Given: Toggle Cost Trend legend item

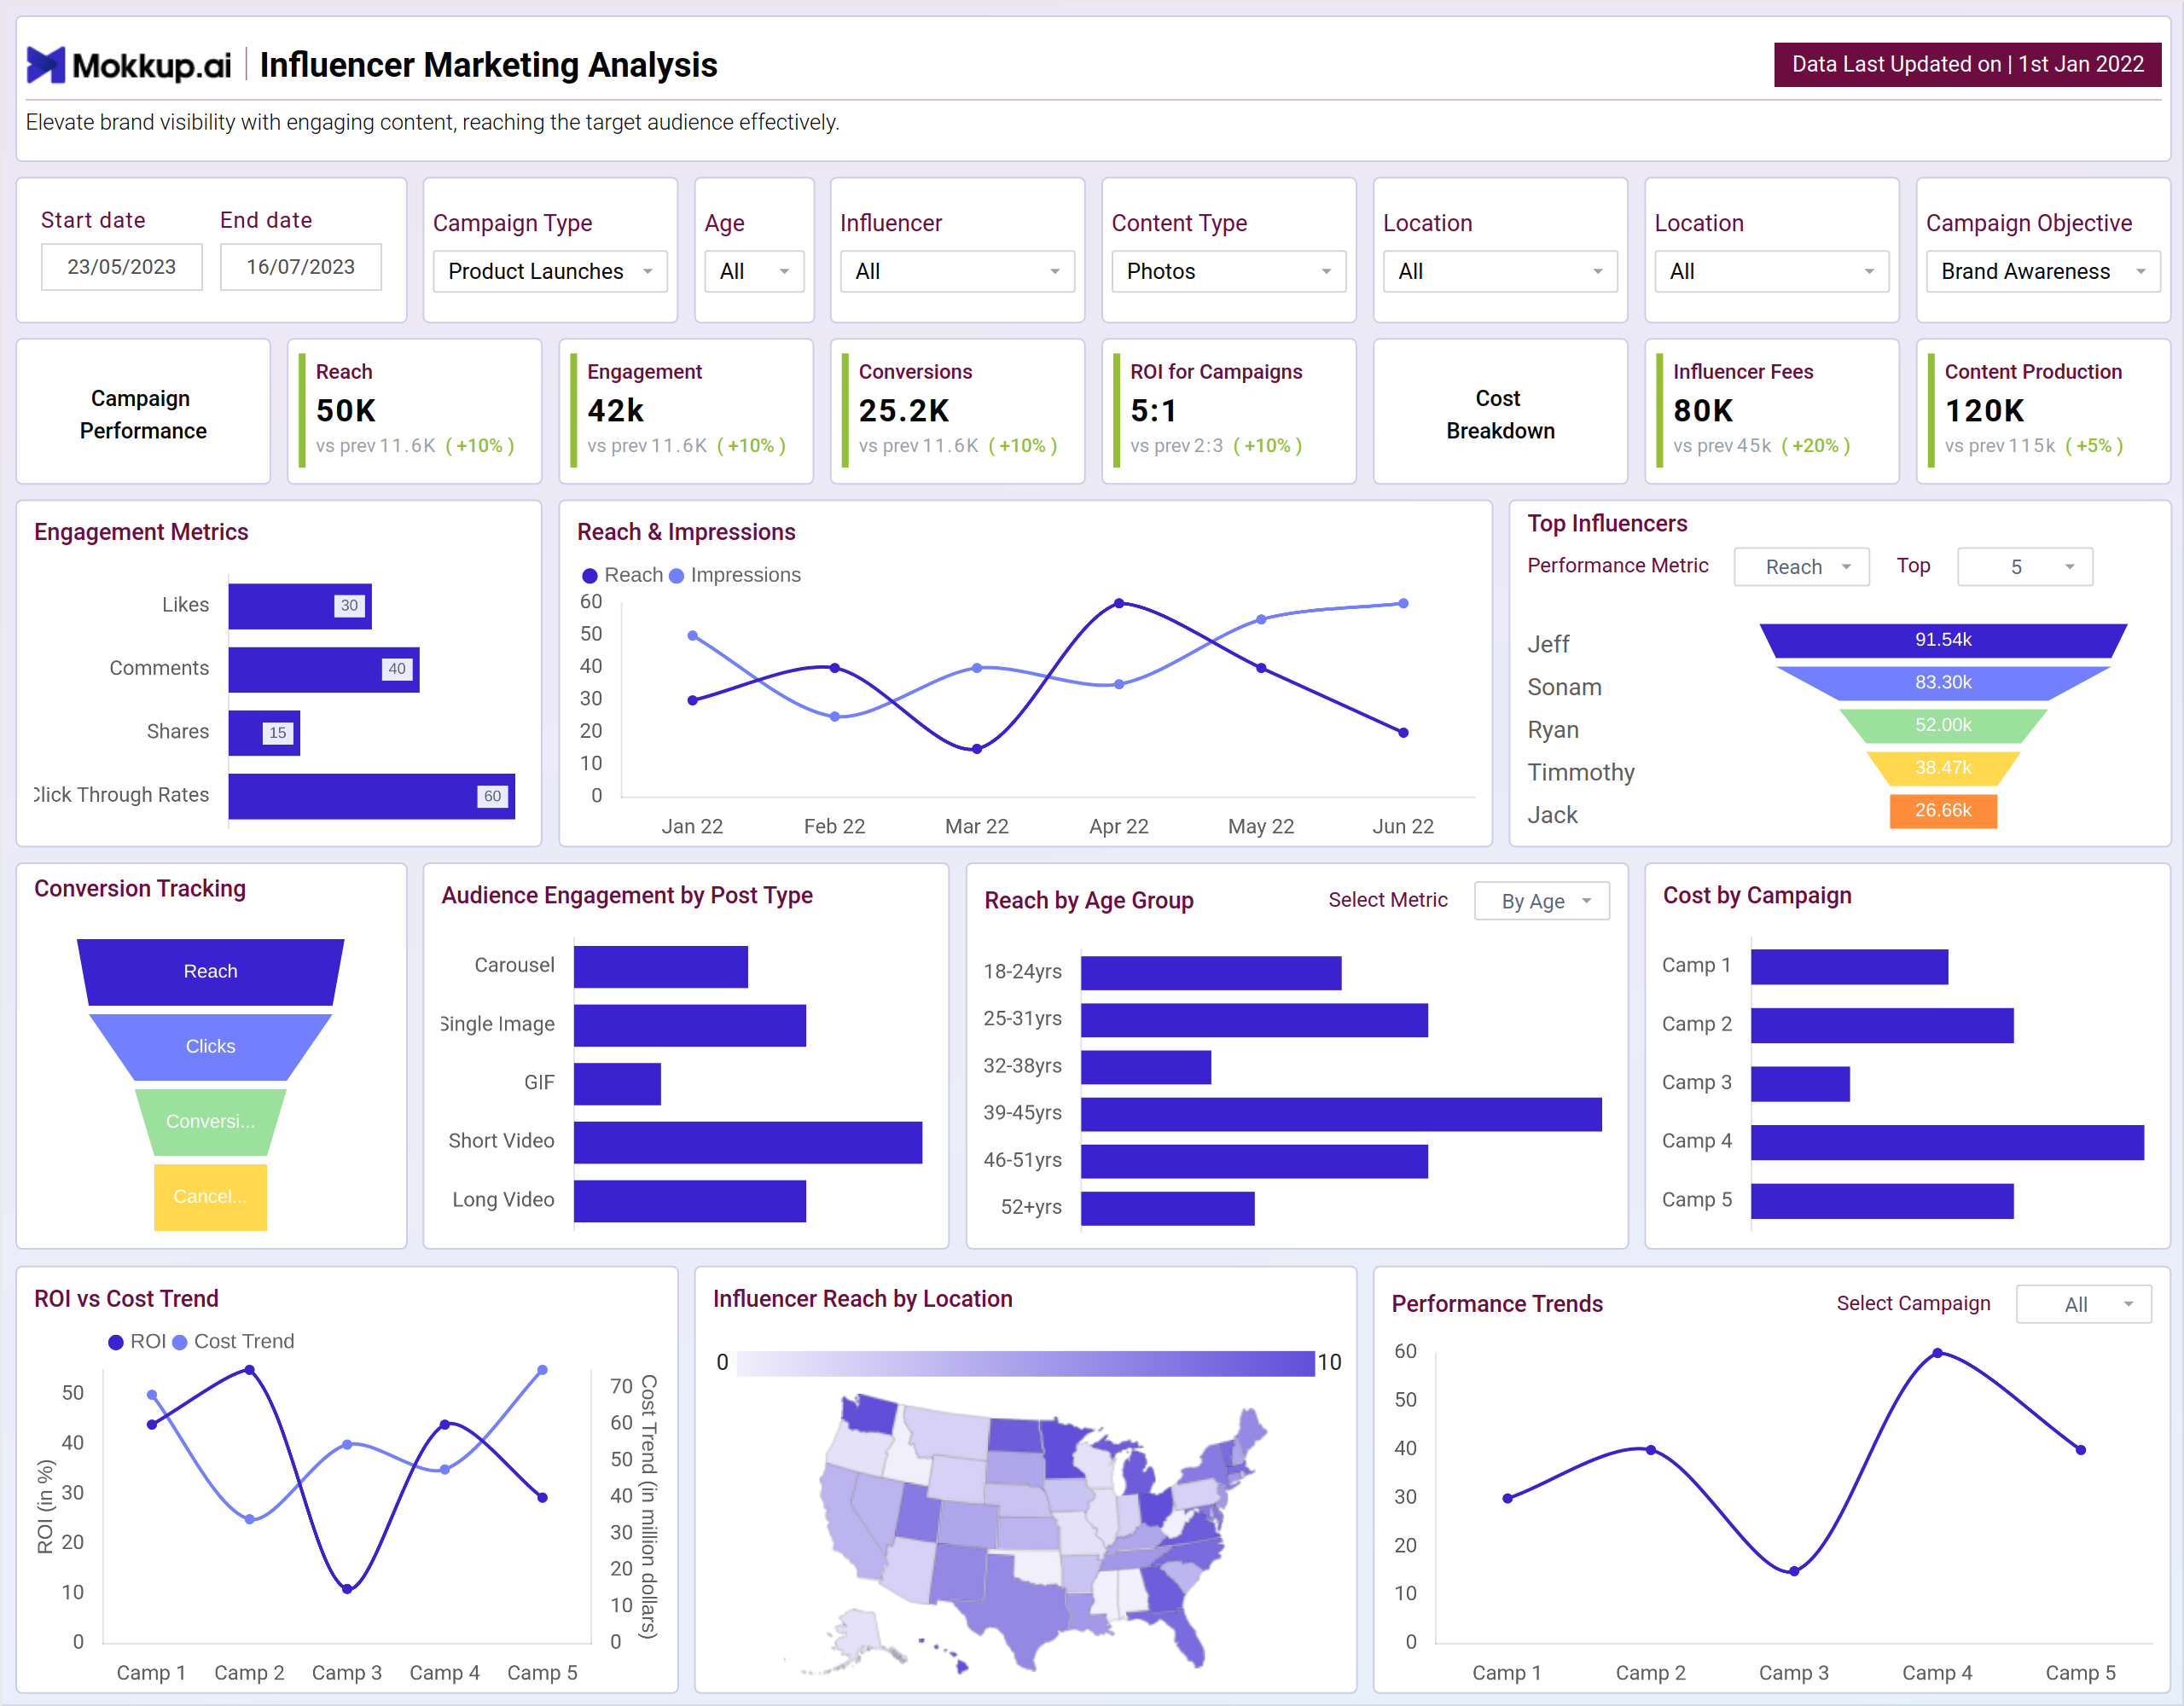Looking at the screenshot, I should click(x=233, y=1341).
